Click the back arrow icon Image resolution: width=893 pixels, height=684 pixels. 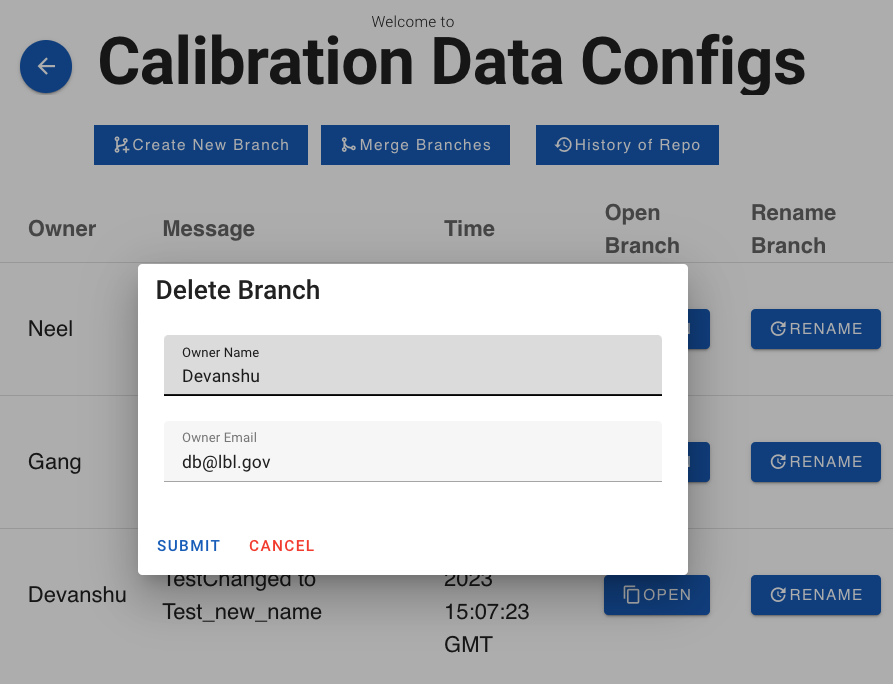coord(46,67)
